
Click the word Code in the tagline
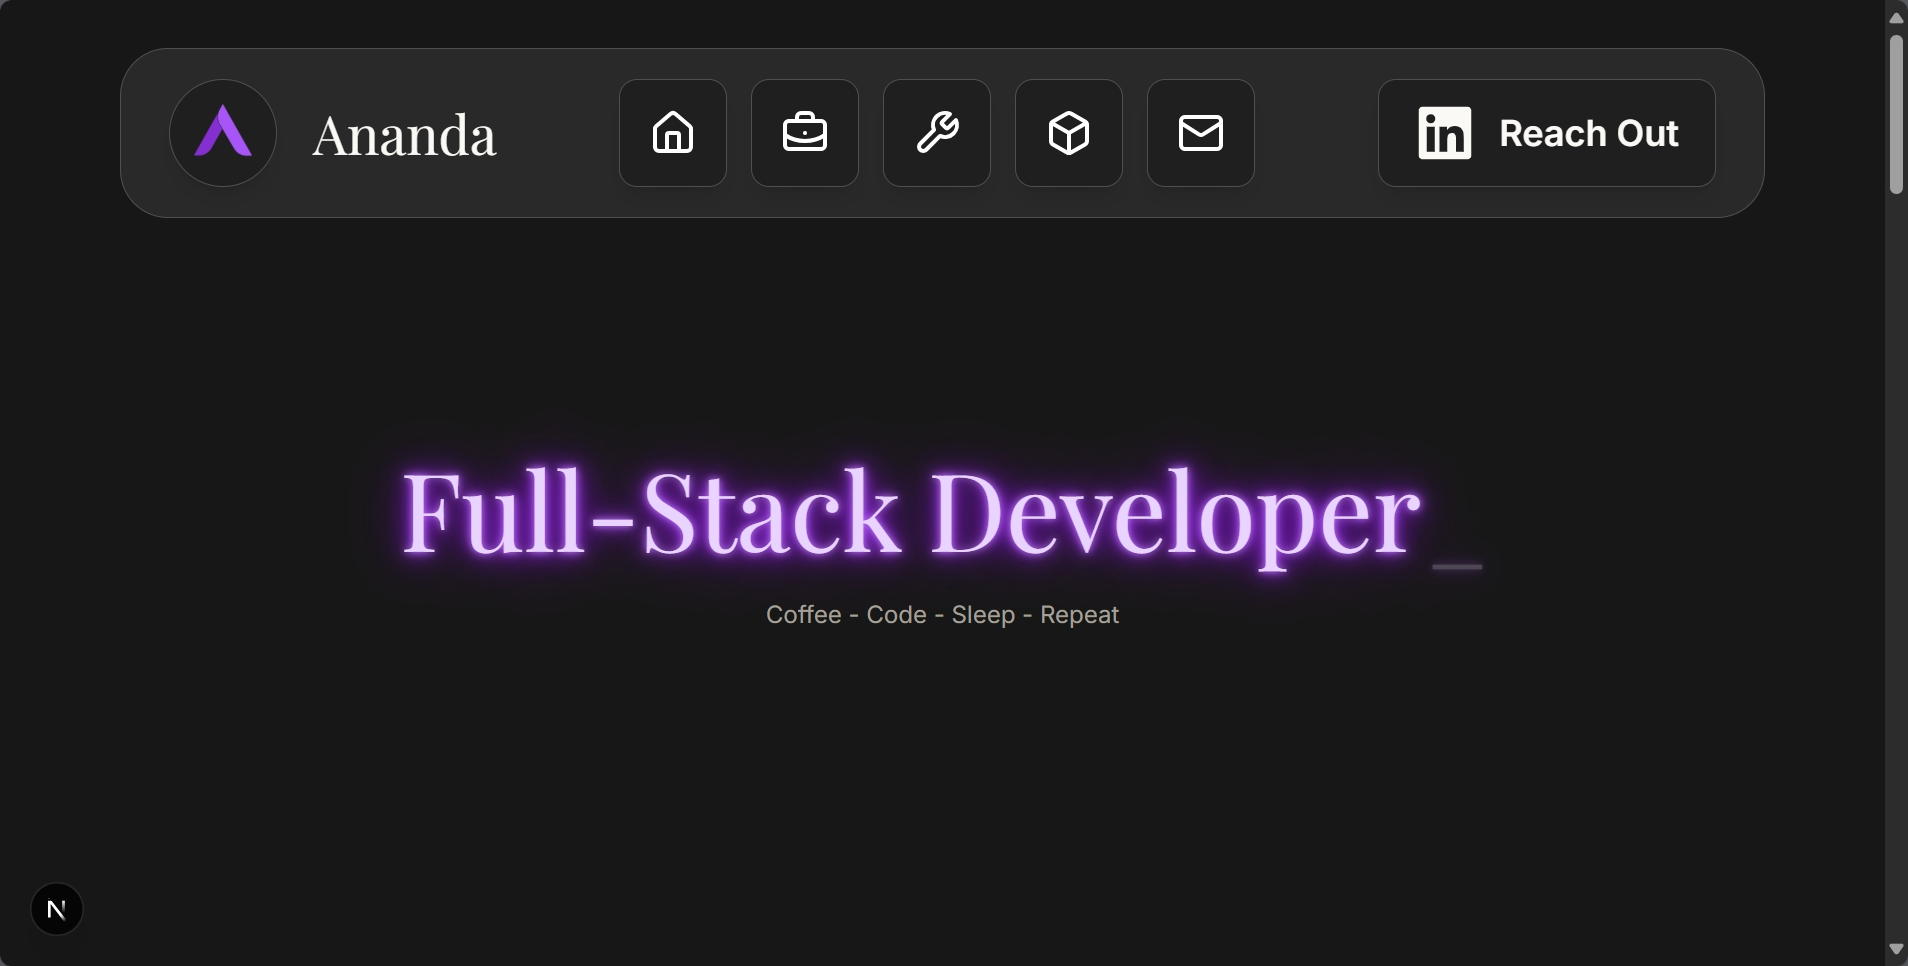pos(896,615)
